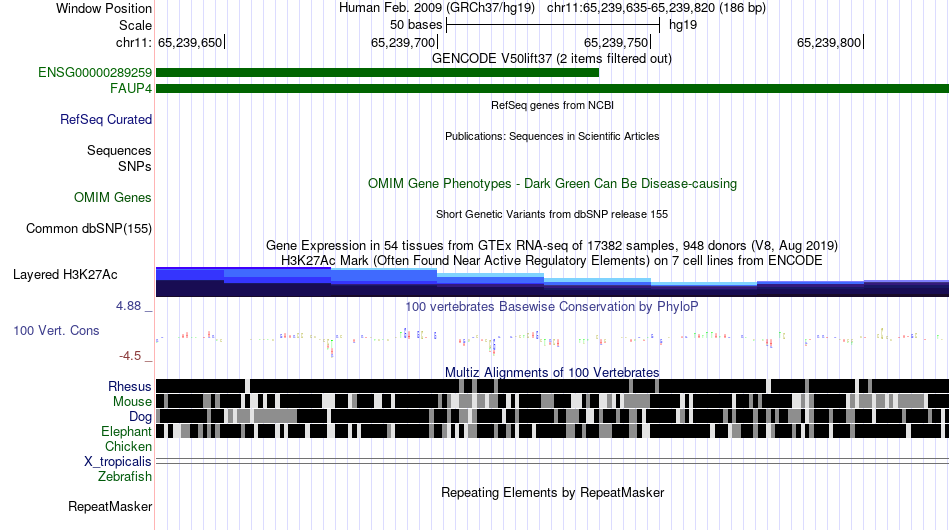Click the -4.5 PhyloP lower axis value
950x530 pixels.
(130, 356)
